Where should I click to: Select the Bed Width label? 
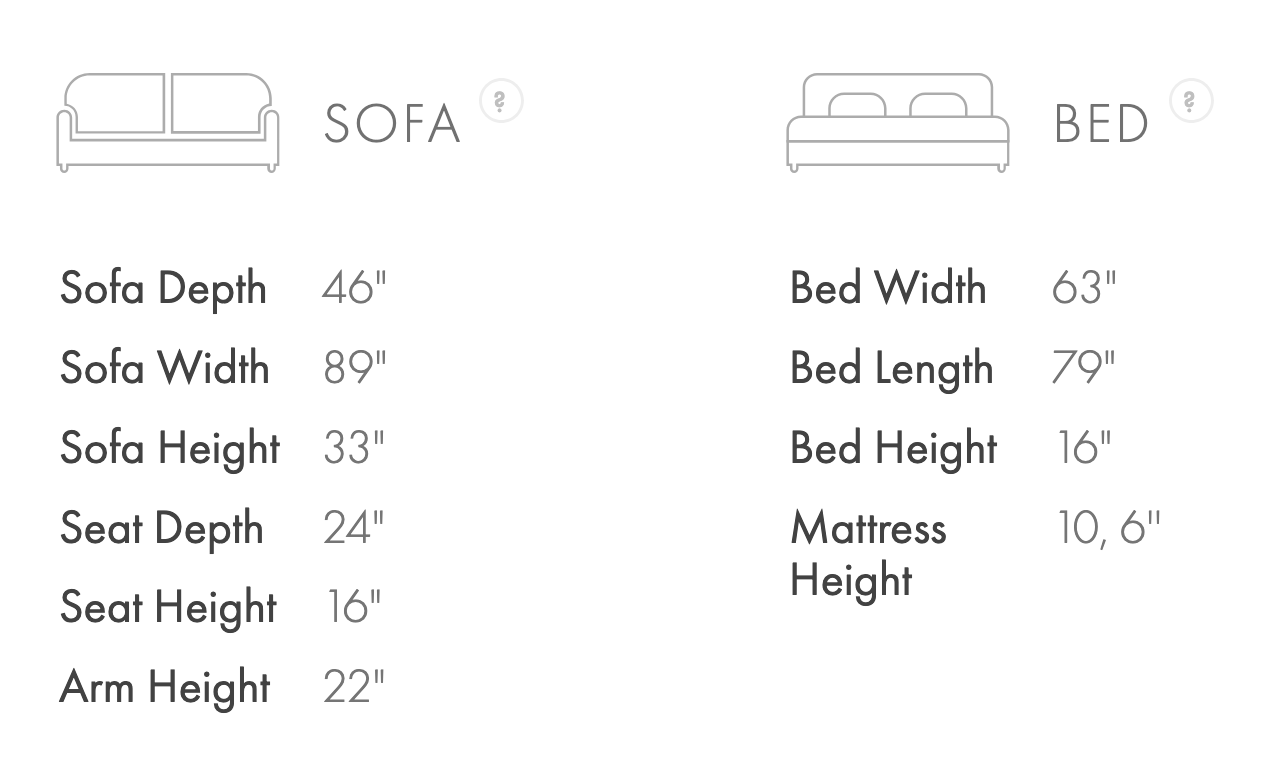tap(888, 288)
